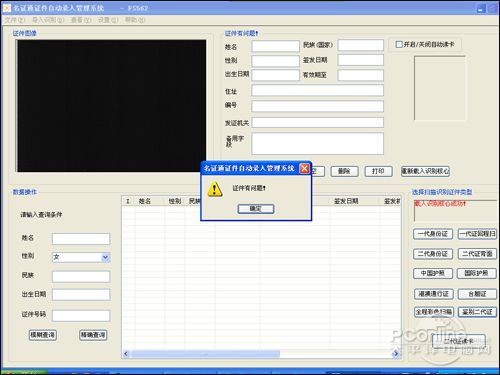
Task: Click the 鉴别二代证 button
Action: [x=477, y=312]
